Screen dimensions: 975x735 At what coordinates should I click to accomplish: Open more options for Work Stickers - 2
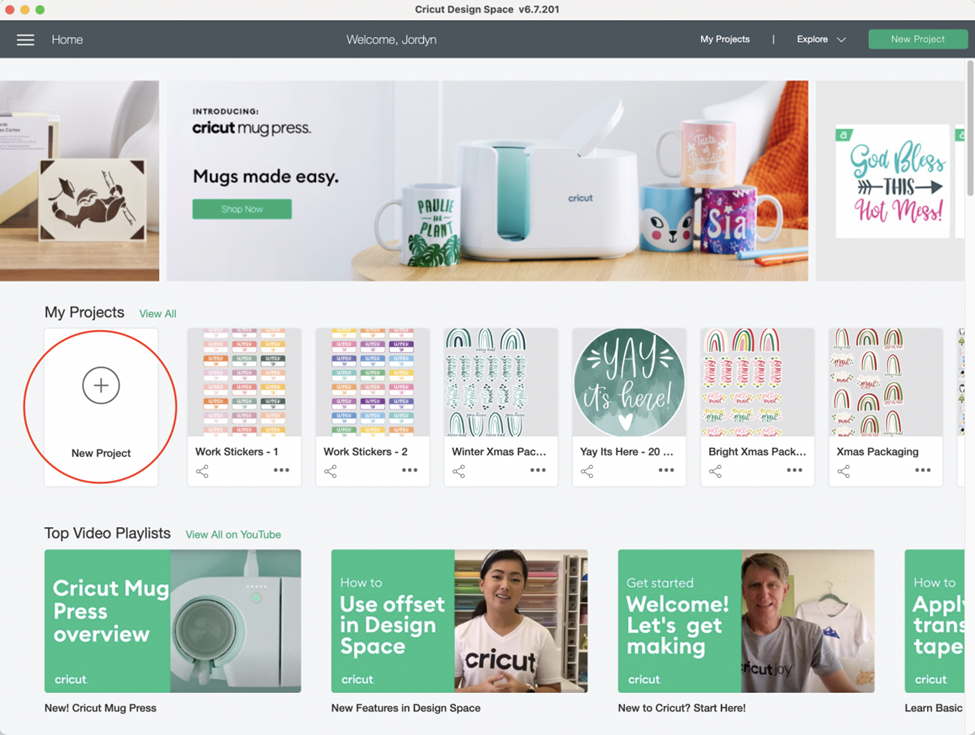pos(410,470)
